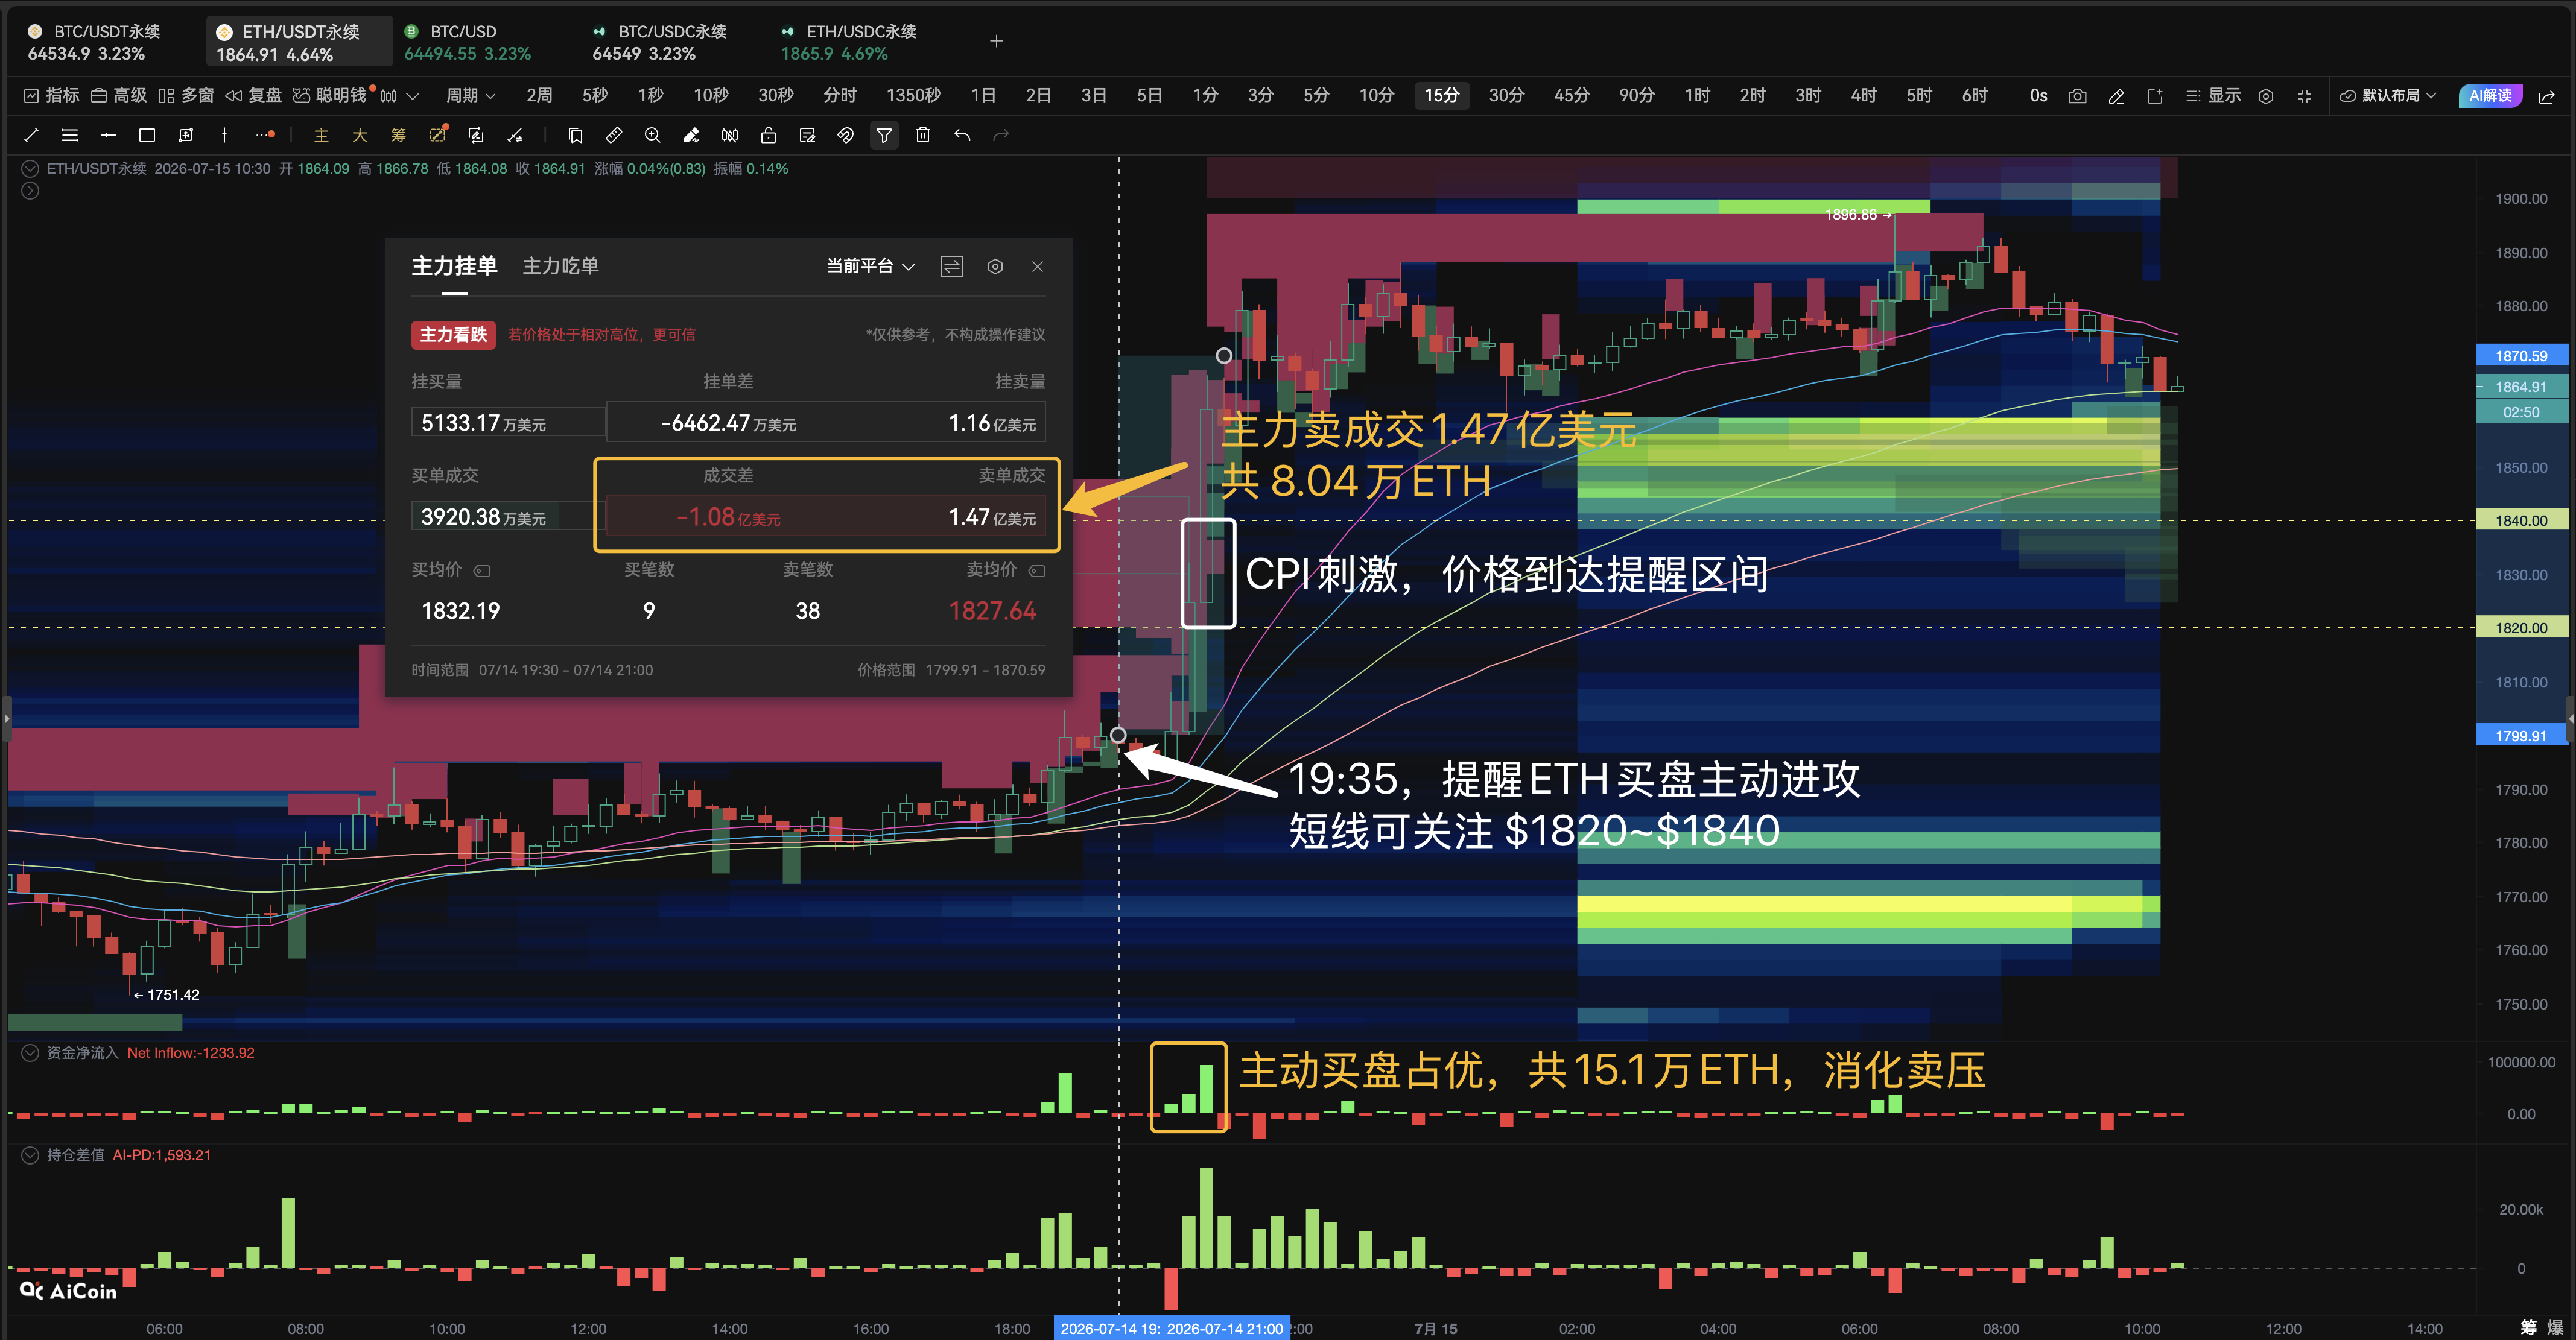
Task: Open the ruler measurement tool
Action: point(614,135)
